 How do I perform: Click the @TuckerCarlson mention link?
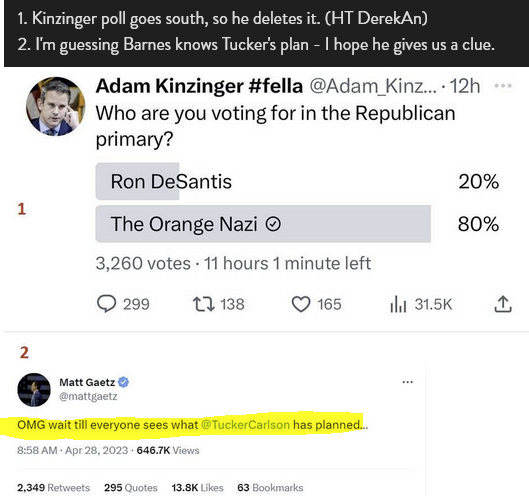245,424
